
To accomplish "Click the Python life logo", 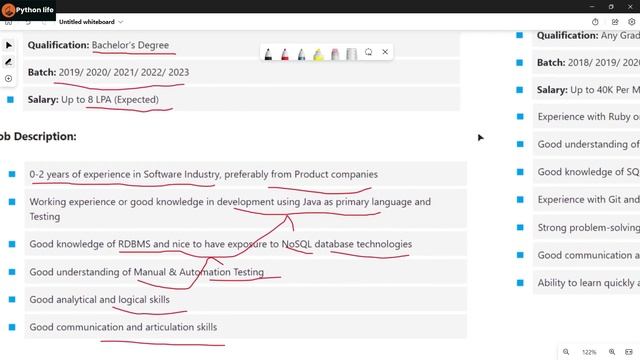I will 27,10.
